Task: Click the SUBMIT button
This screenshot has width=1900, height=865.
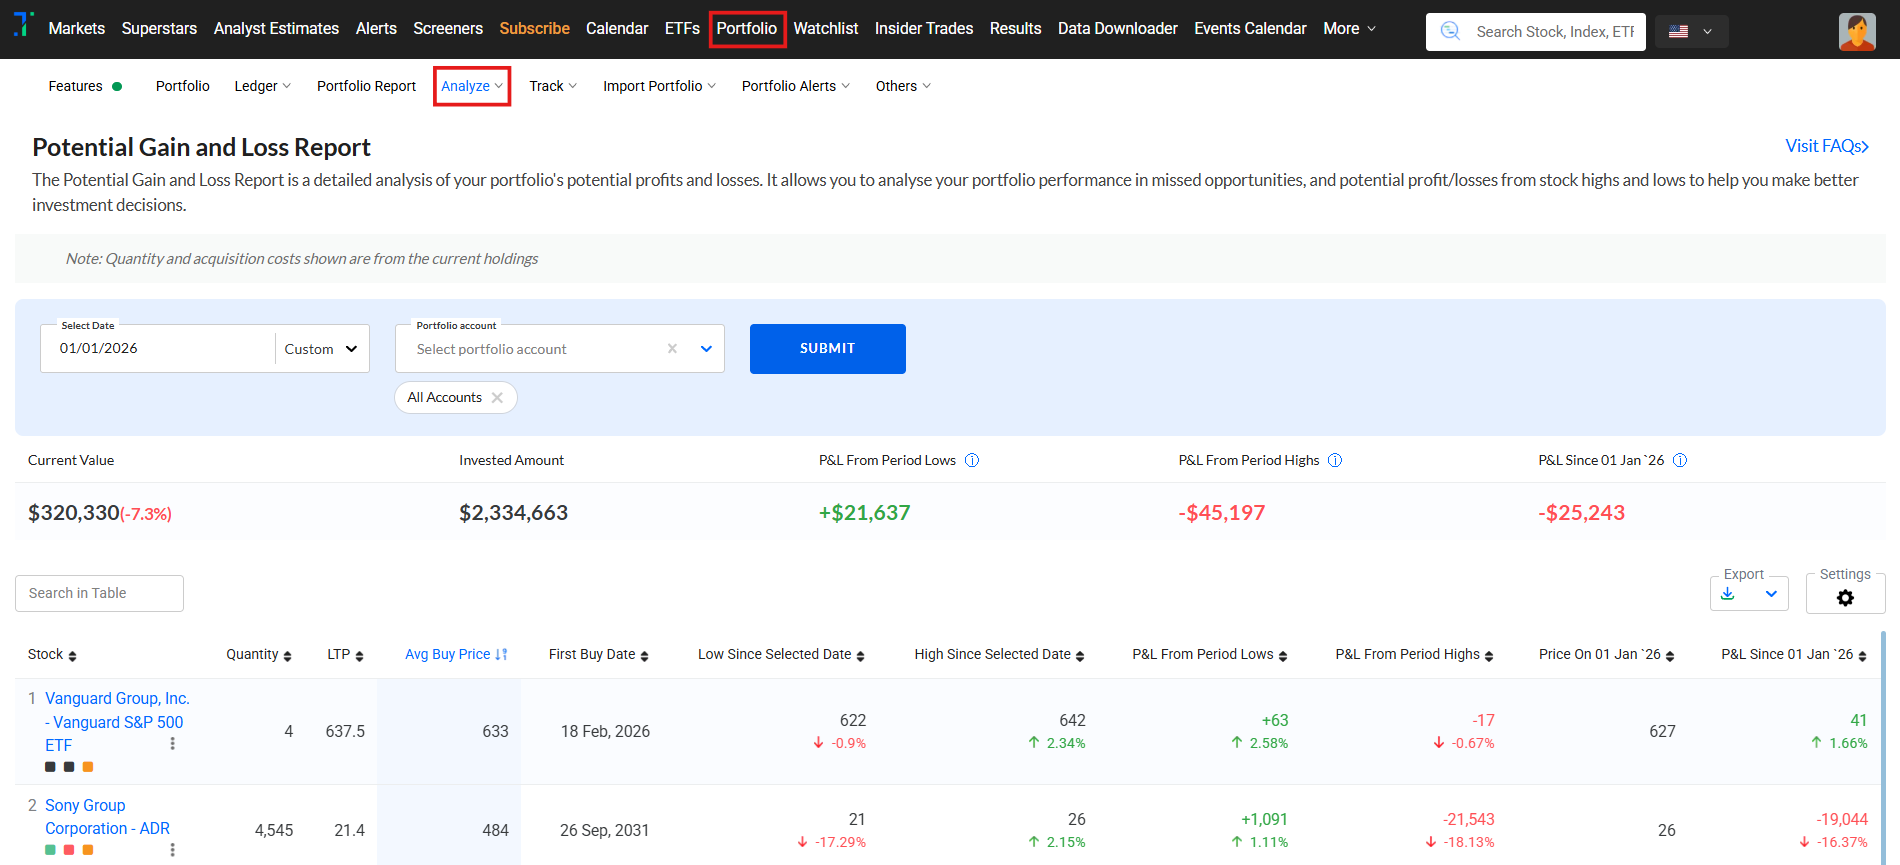Action: [828, 349]
